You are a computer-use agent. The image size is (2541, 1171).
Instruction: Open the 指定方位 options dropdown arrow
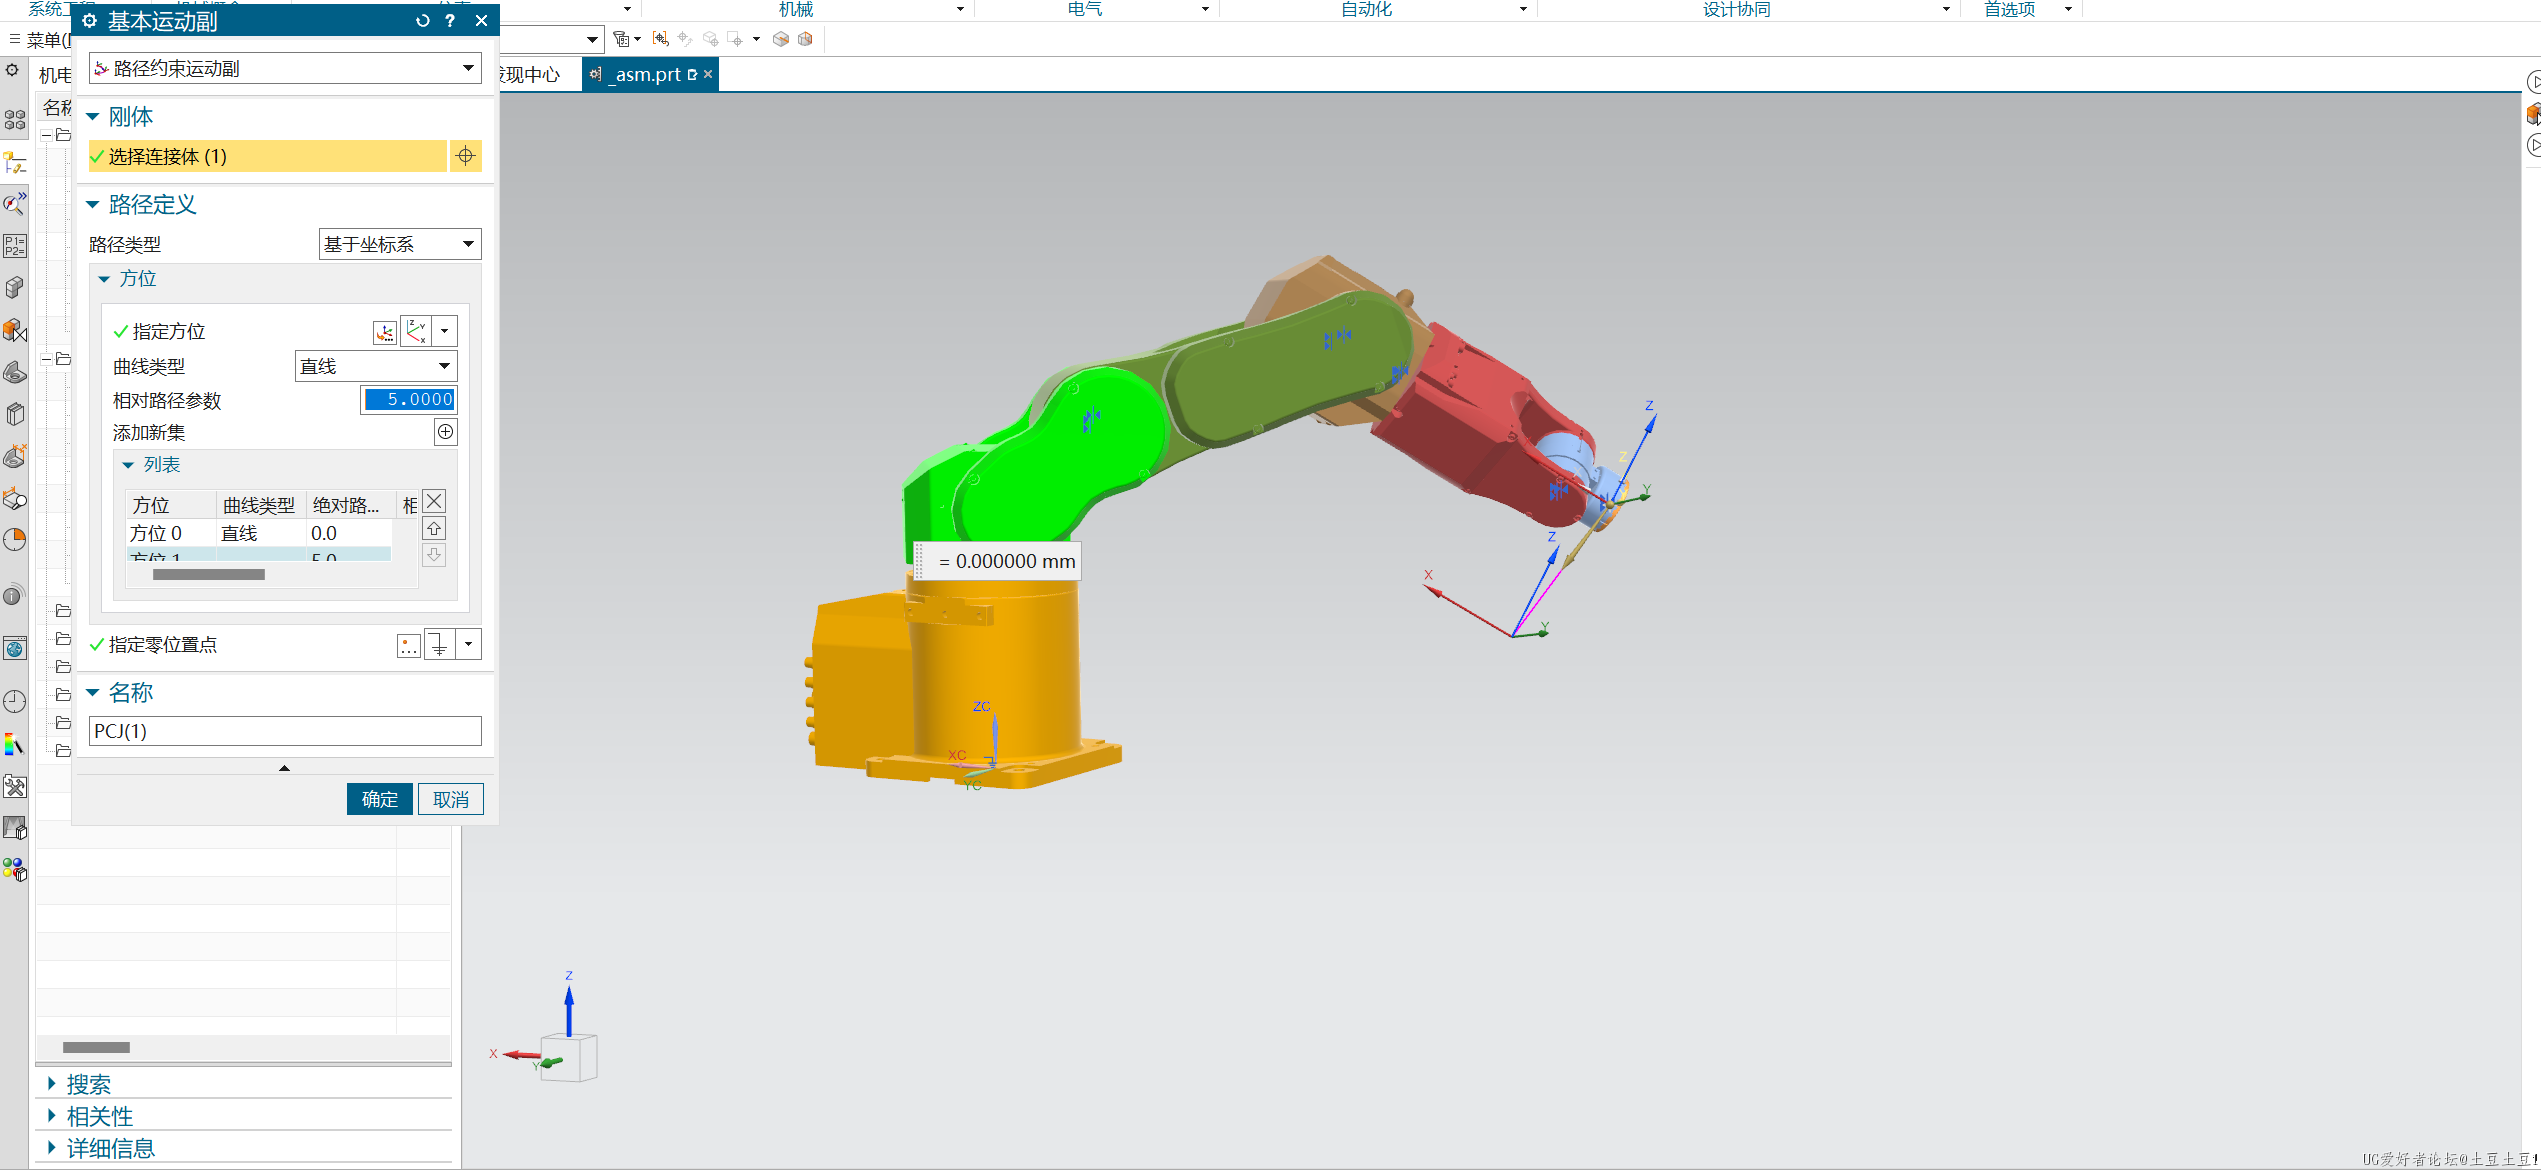445,331
